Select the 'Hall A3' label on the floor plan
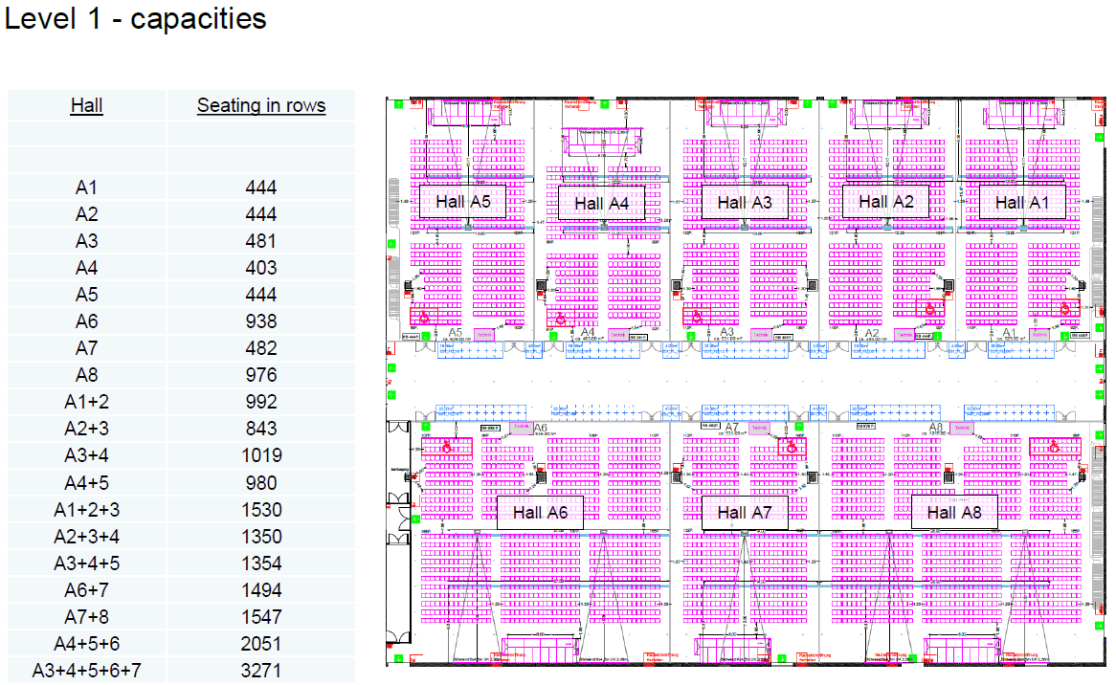Screen dimensions: 1116x685 (744, 203)
